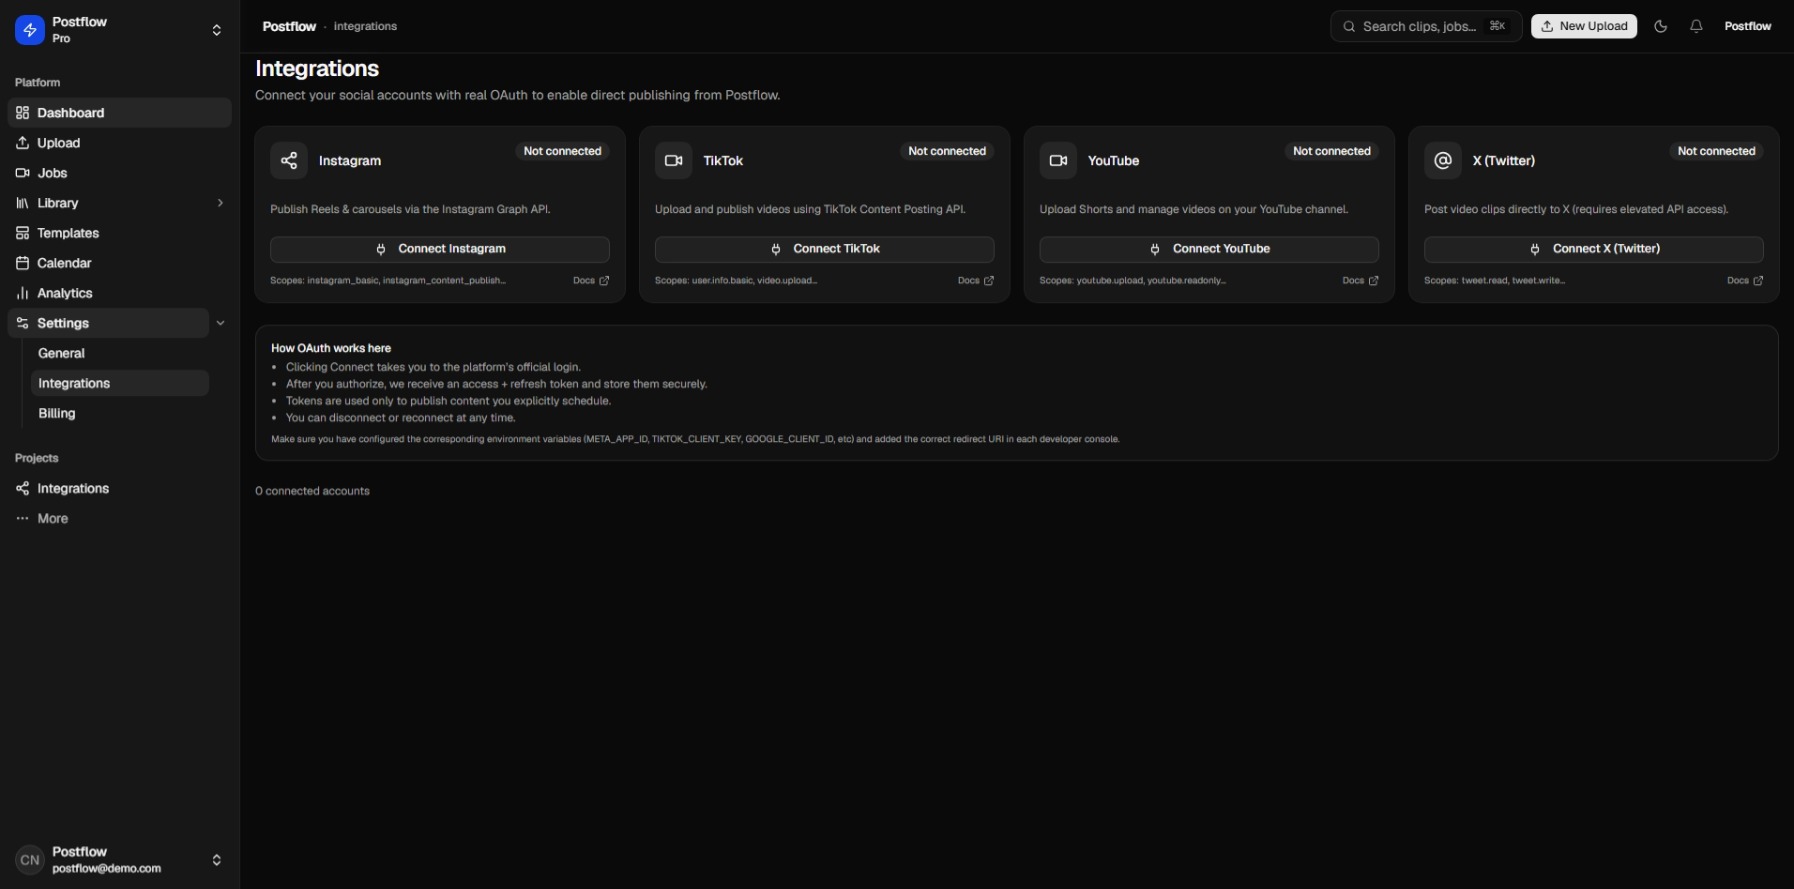
Task: Toggle dark mode moon icon
Action: 1661,27
